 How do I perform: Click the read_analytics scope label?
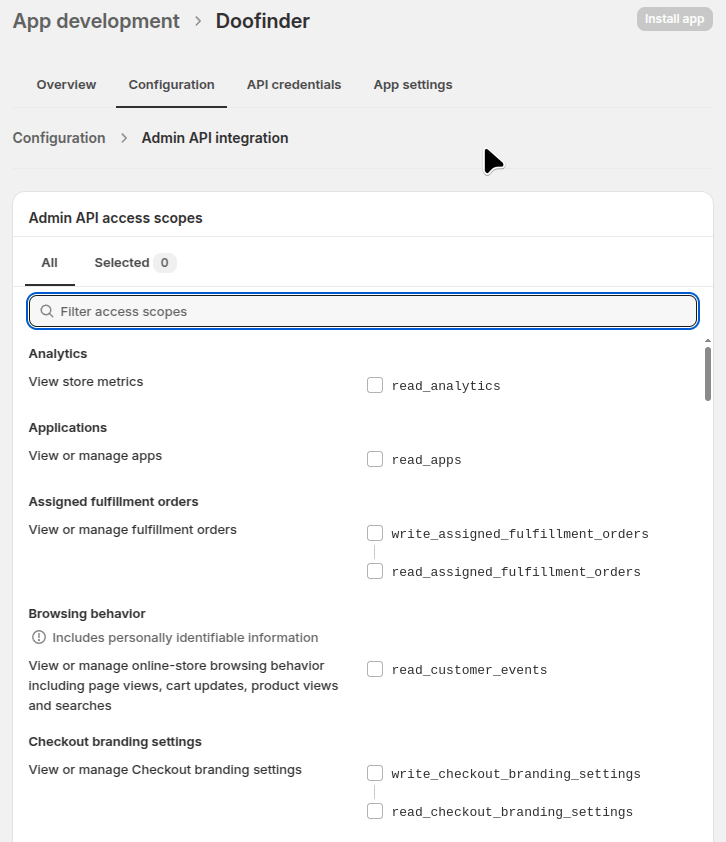tap(446, 386)
